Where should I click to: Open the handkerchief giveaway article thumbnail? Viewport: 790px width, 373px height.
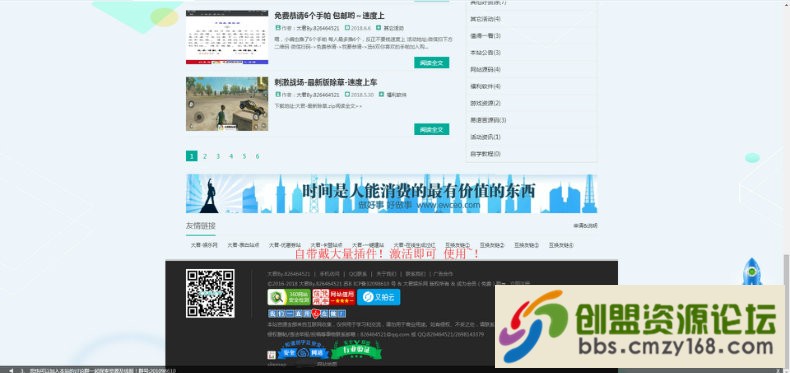(227, 37)
